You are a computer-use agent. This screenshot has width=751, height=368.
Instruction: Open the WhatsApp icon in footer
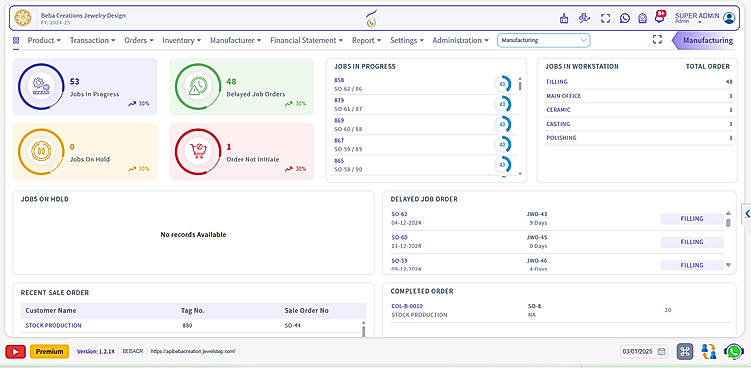pyautogui.click(x=734, y=352)
